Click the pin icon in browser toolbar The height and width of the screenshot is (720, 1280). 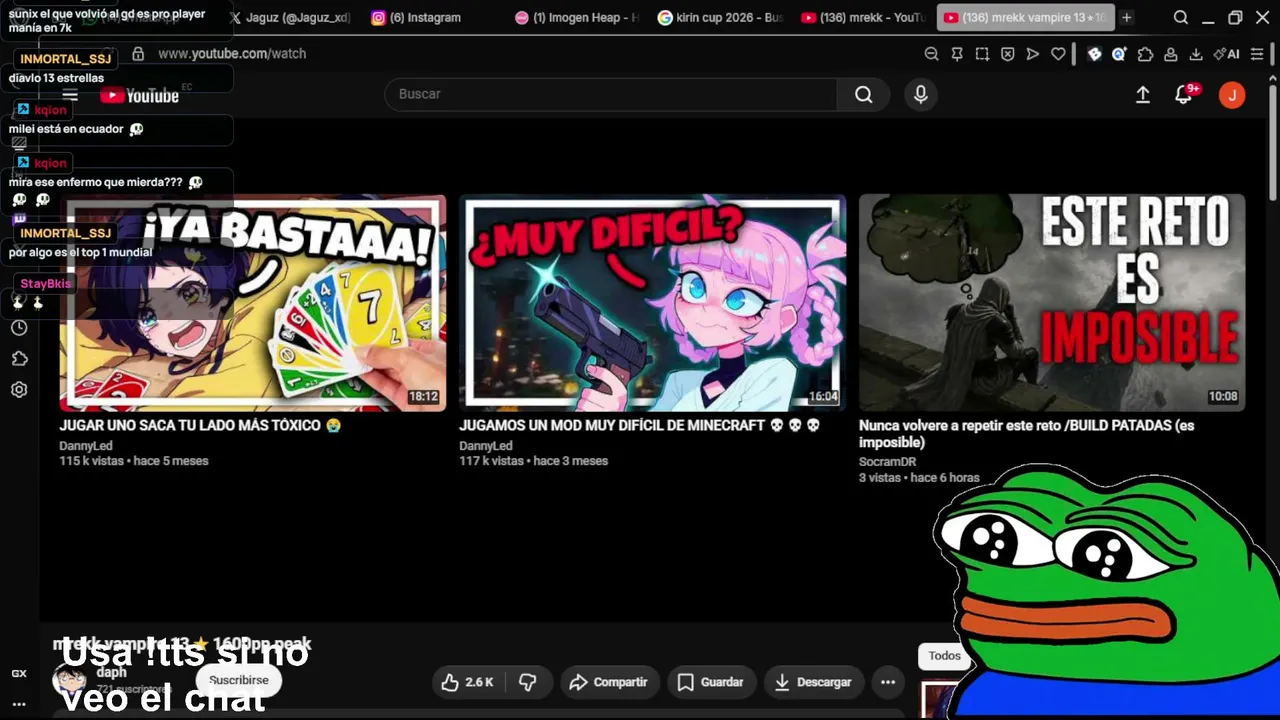pyautogui.click(x=957, y=54)
